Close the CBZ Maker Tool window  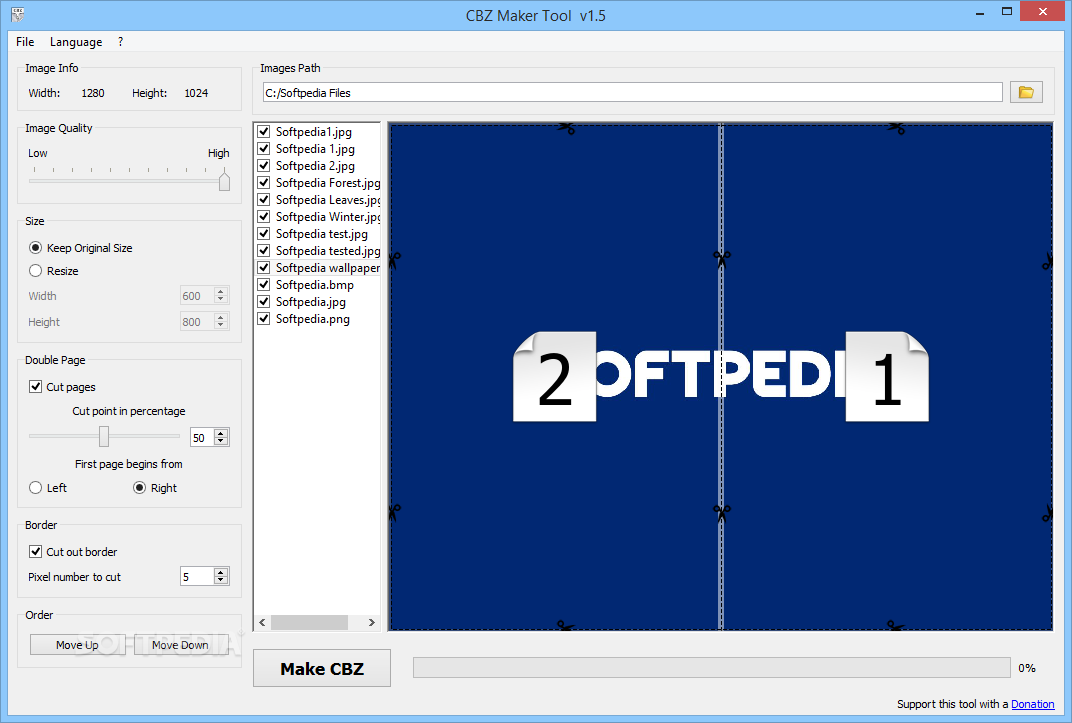pos(1043,11)
